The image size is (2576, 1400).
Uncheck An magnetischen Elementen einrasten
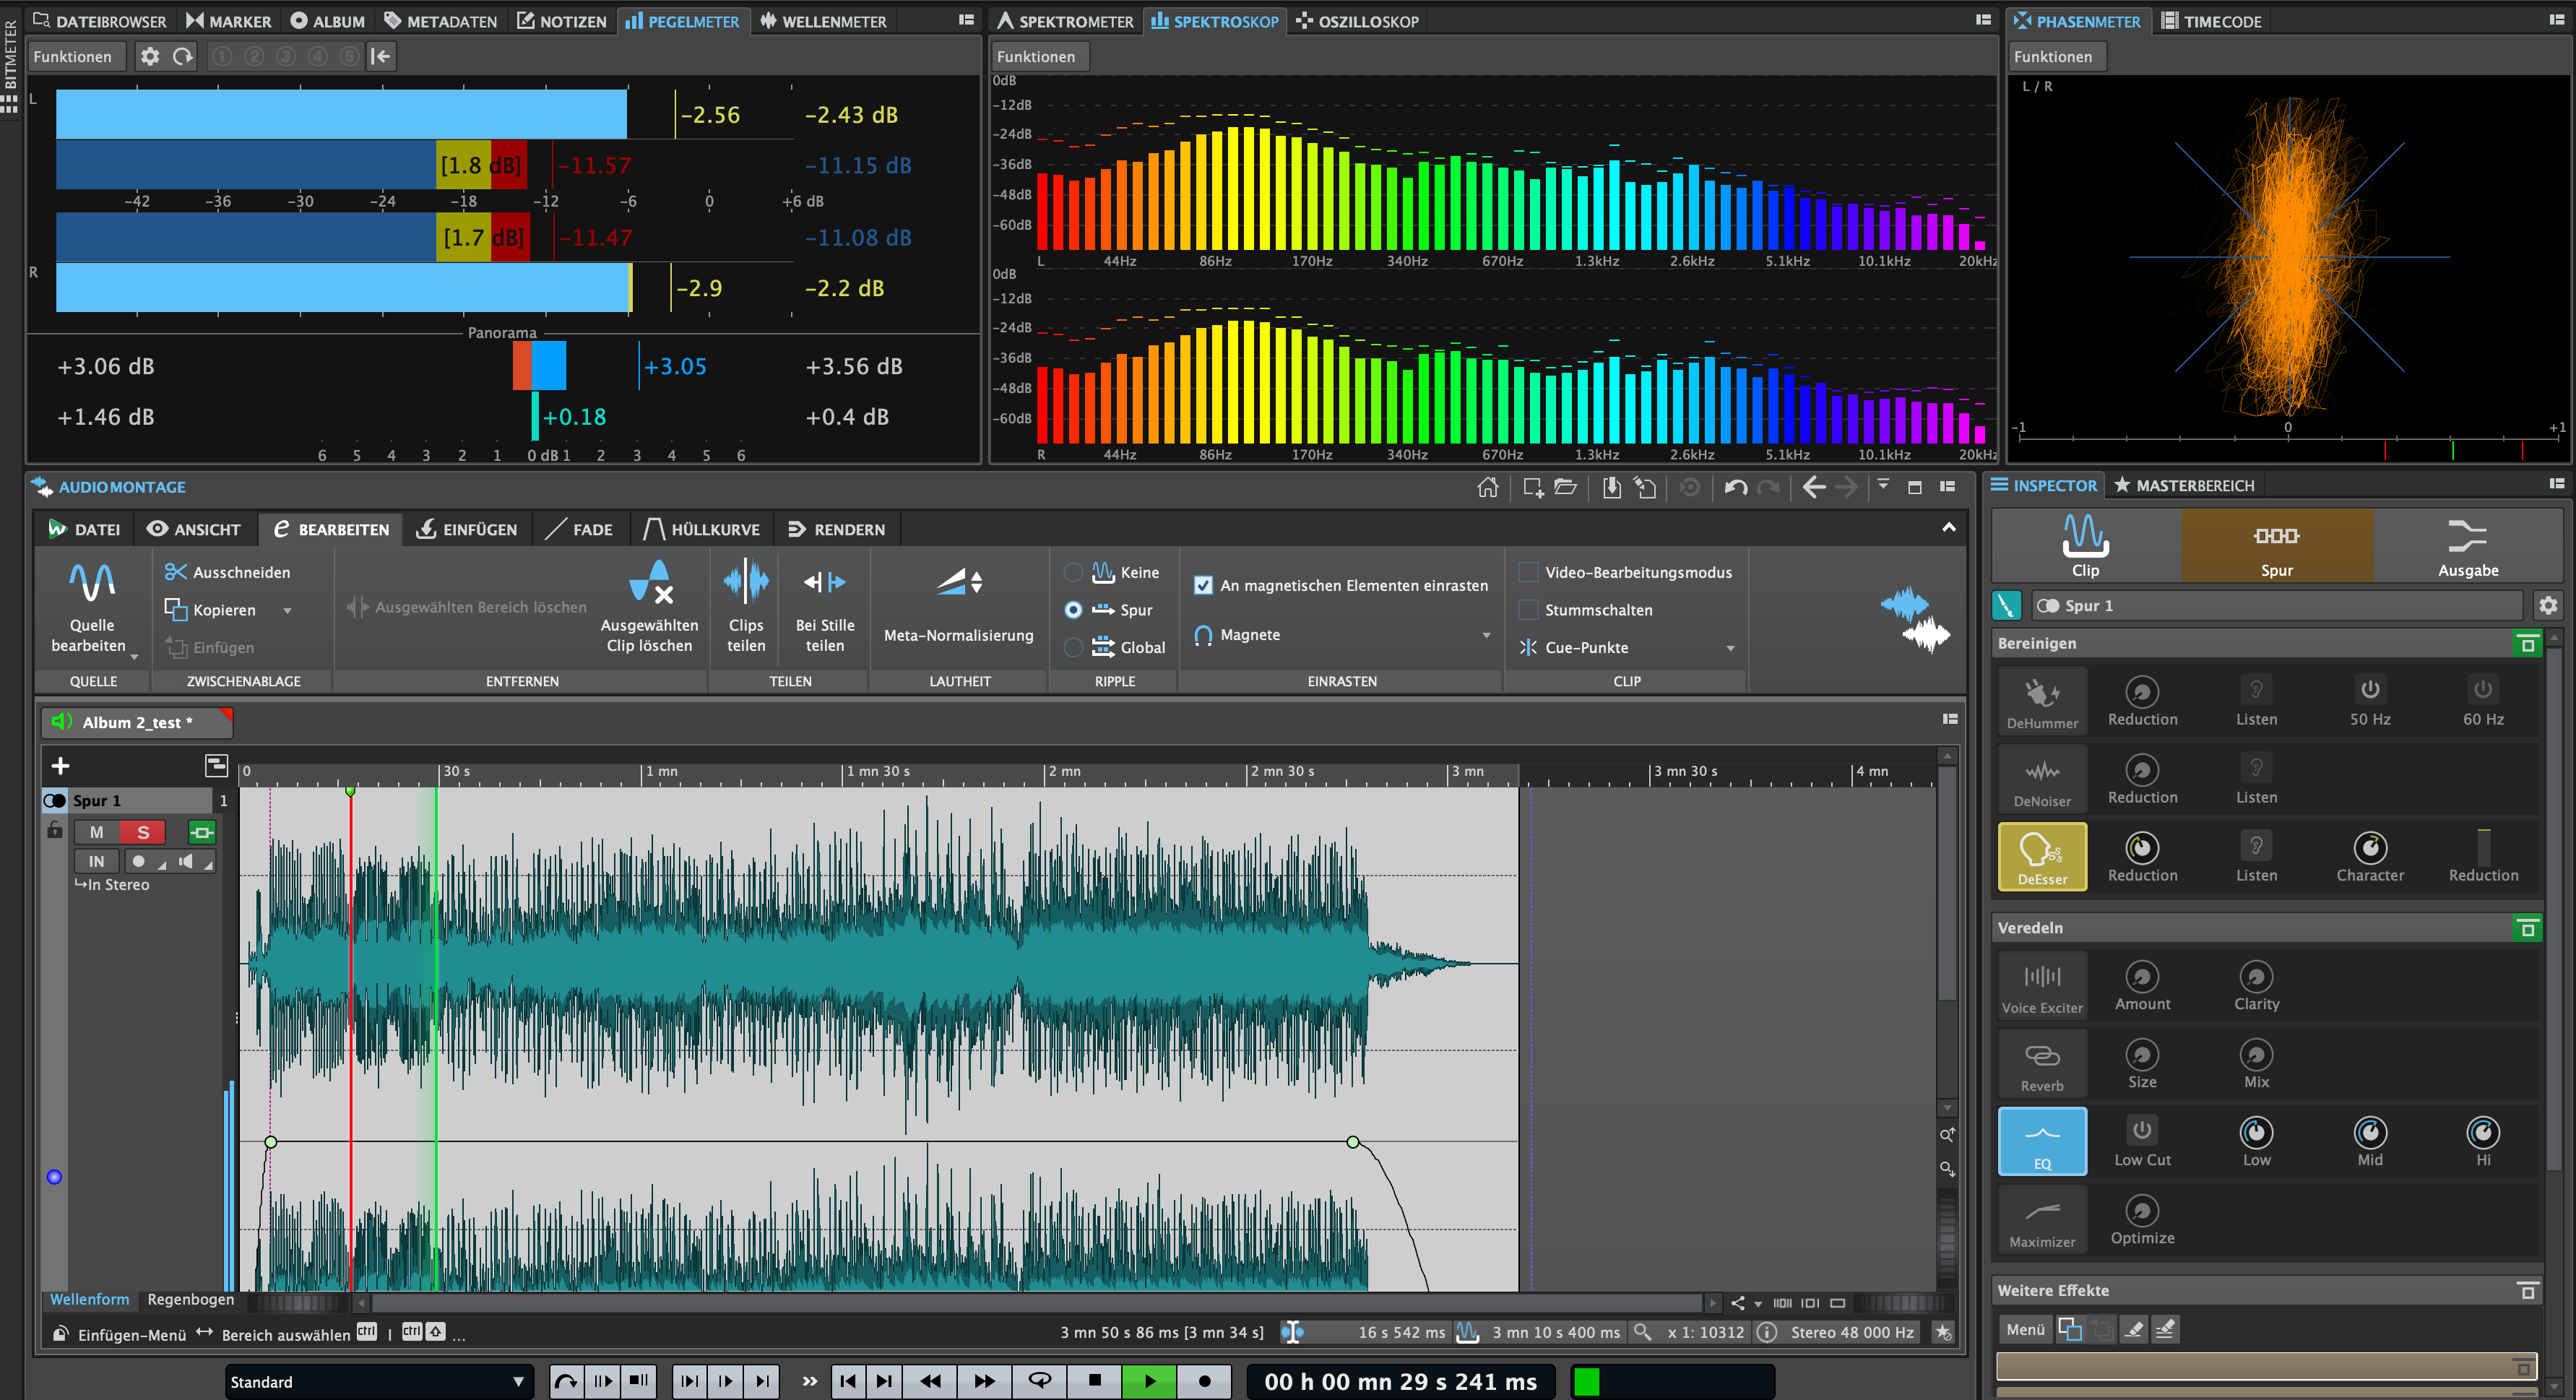1203,585
